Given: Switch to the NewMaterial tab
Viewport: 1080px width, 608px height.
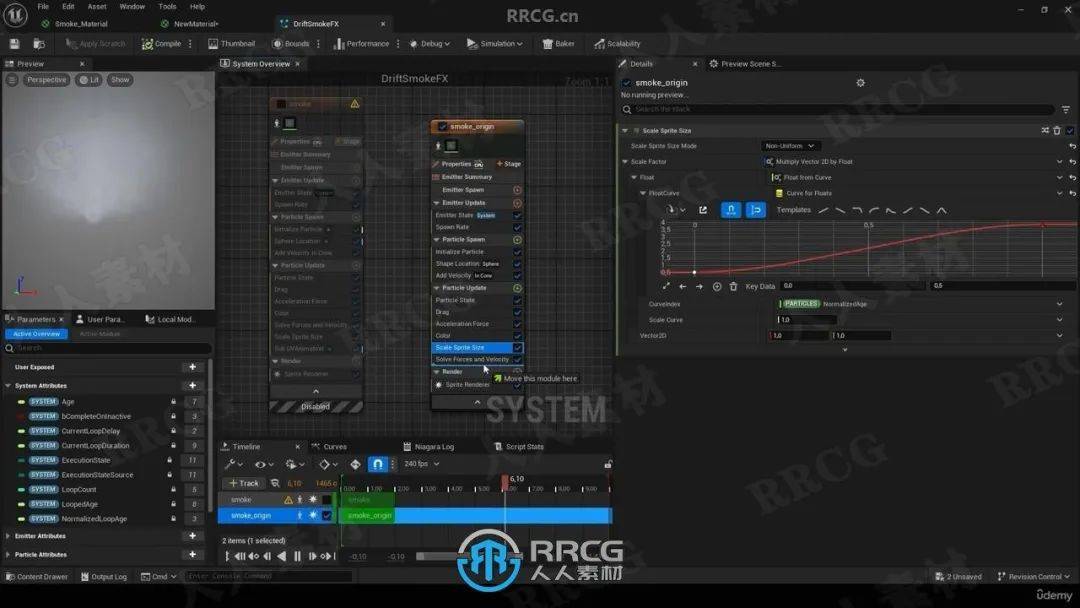Looking at the screenshot, I should [189, 23].
